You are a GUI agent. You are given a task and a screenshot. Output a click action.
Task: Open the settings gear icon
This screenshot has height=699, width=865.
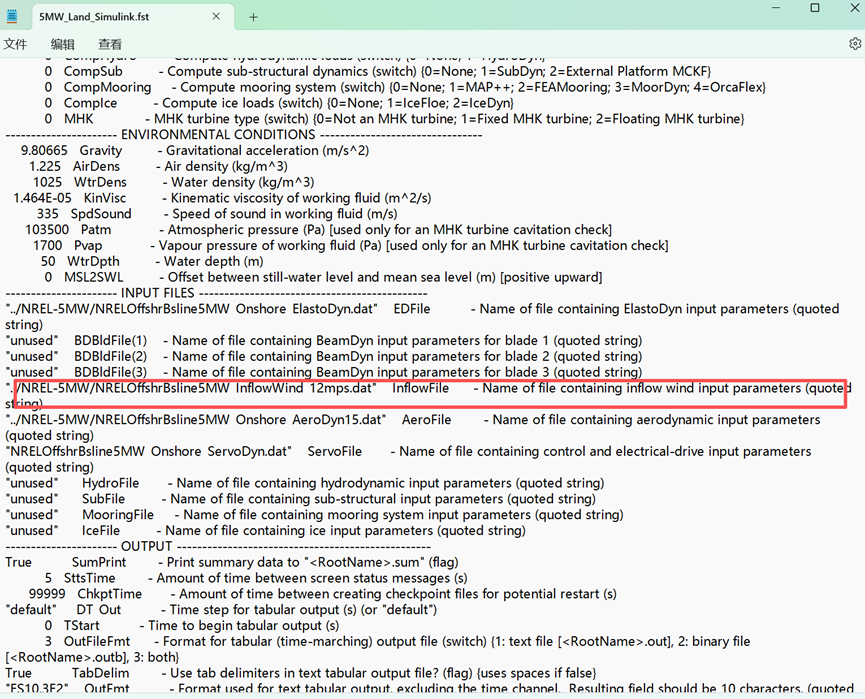point(855,43)
